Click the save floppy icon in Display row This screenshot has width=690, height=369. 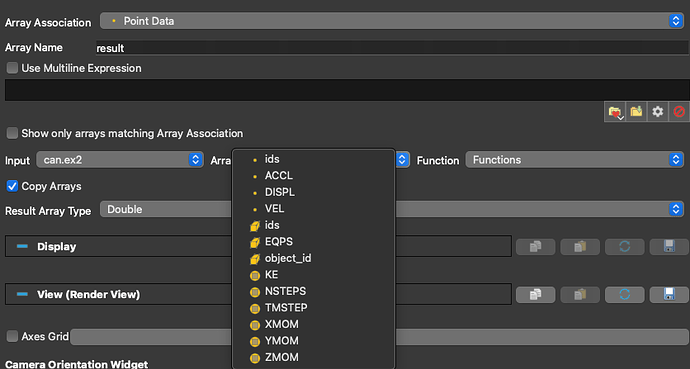669,246
